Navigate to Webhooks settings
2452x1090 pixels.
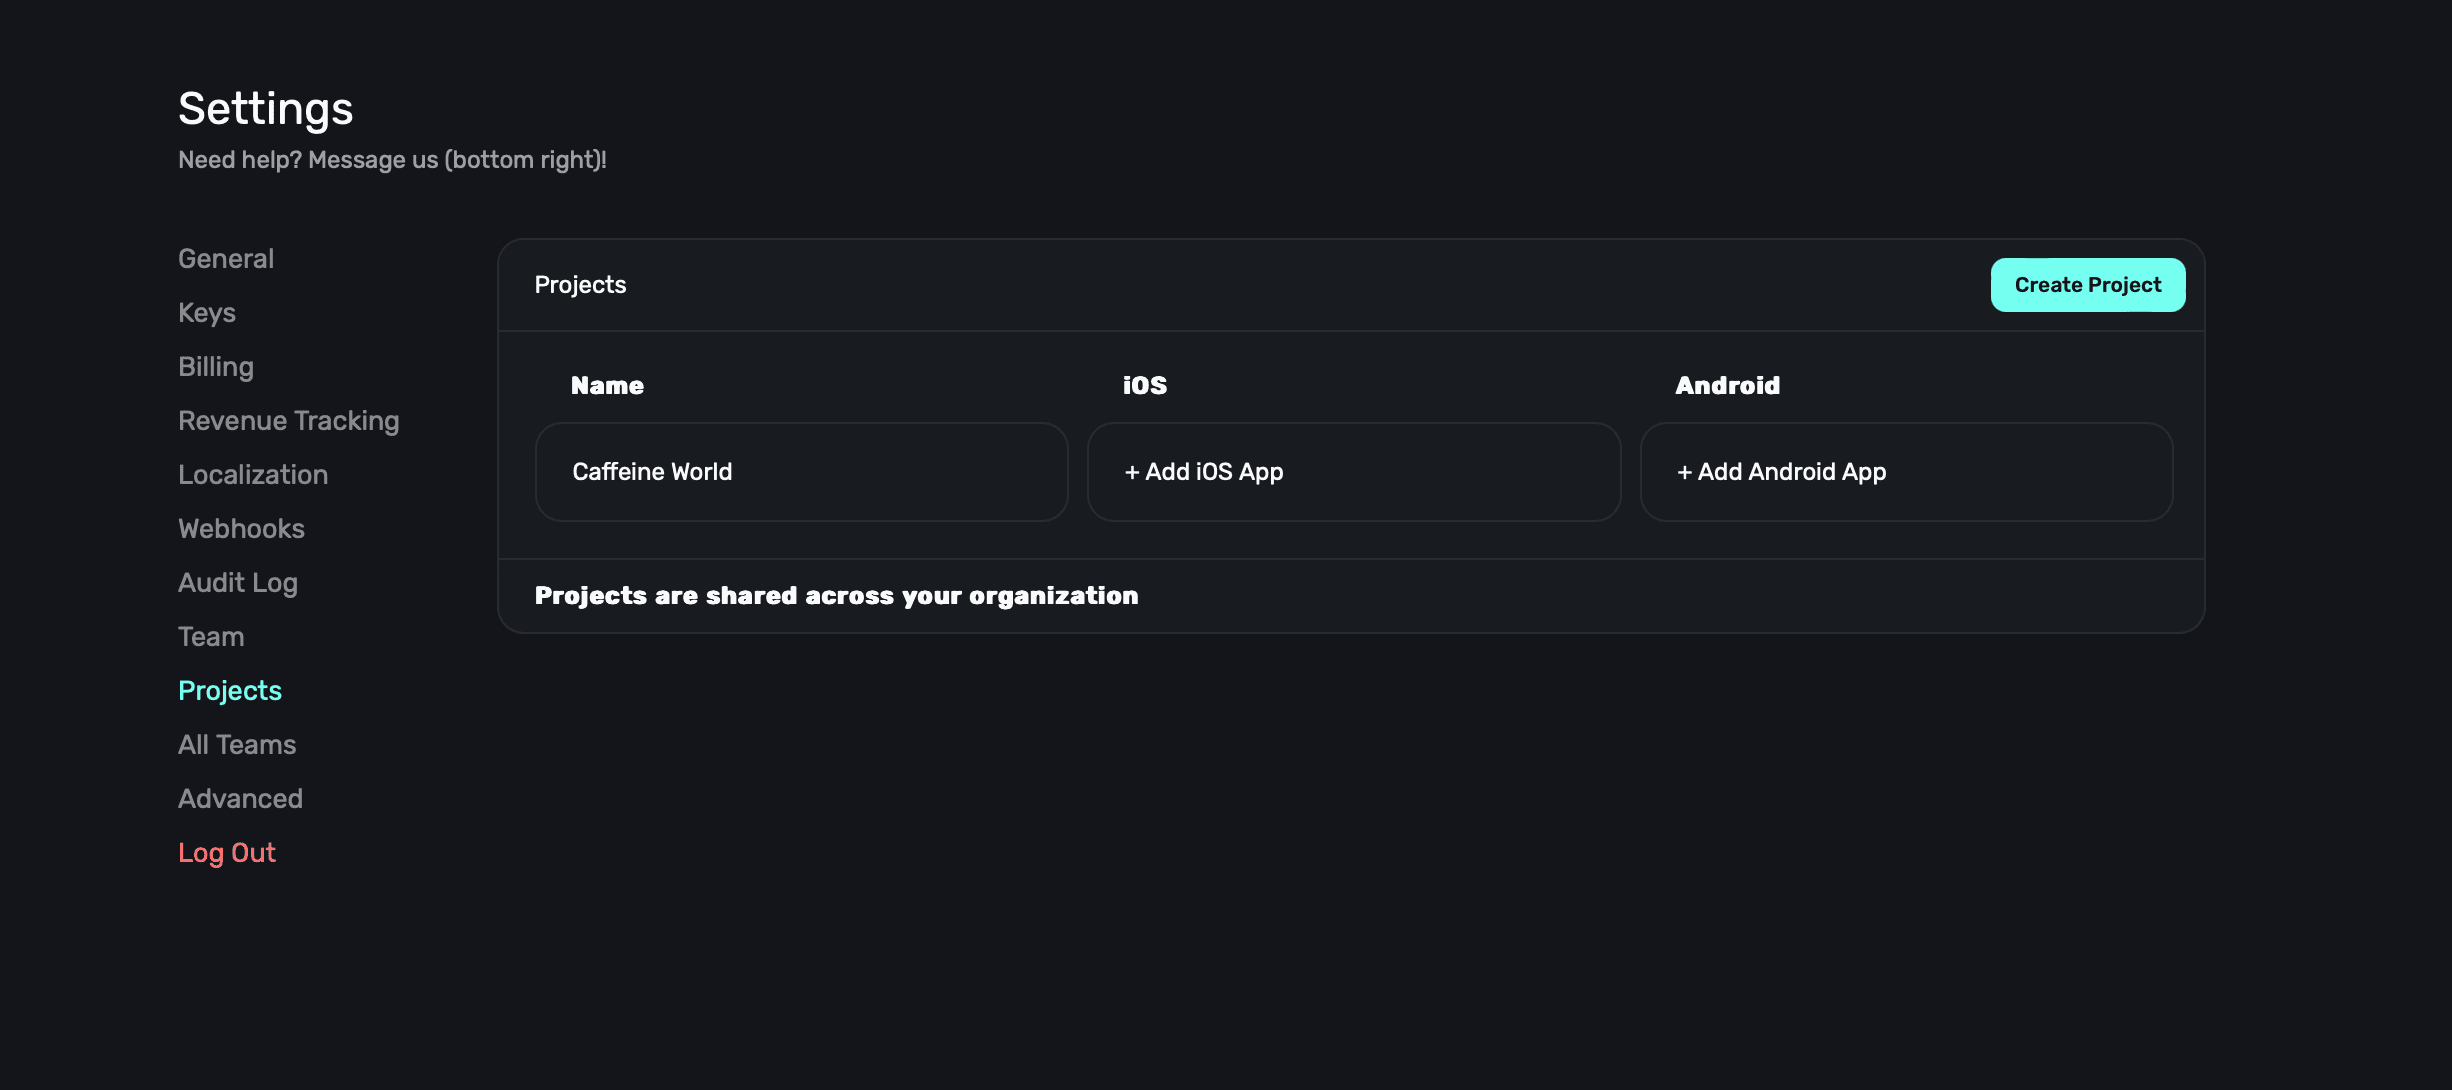click(241, 529)
